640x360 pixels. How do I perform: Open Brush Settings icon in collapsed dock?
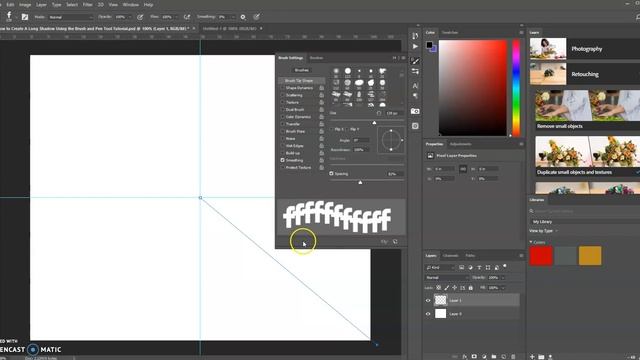pyautogui.click(x=415, y=61)
